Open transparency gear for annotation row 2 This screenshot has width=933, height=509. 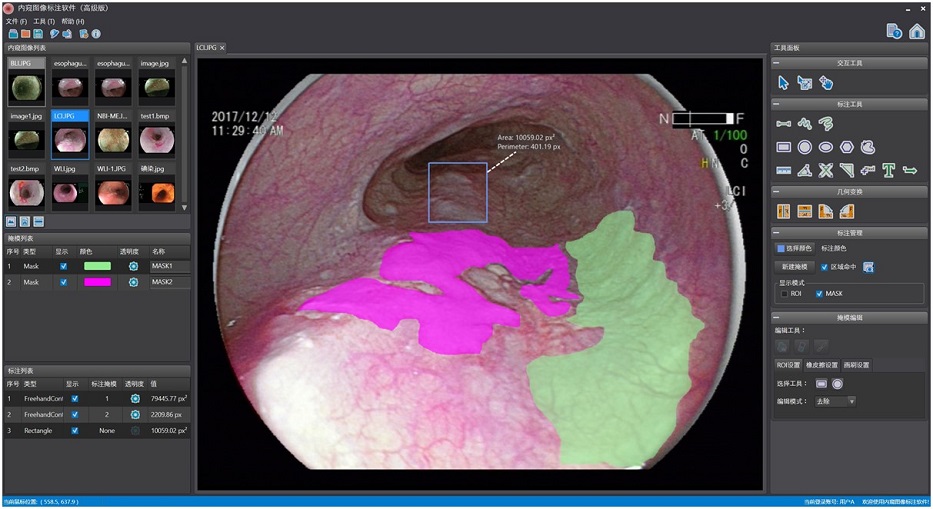click(x=135, y=414)
